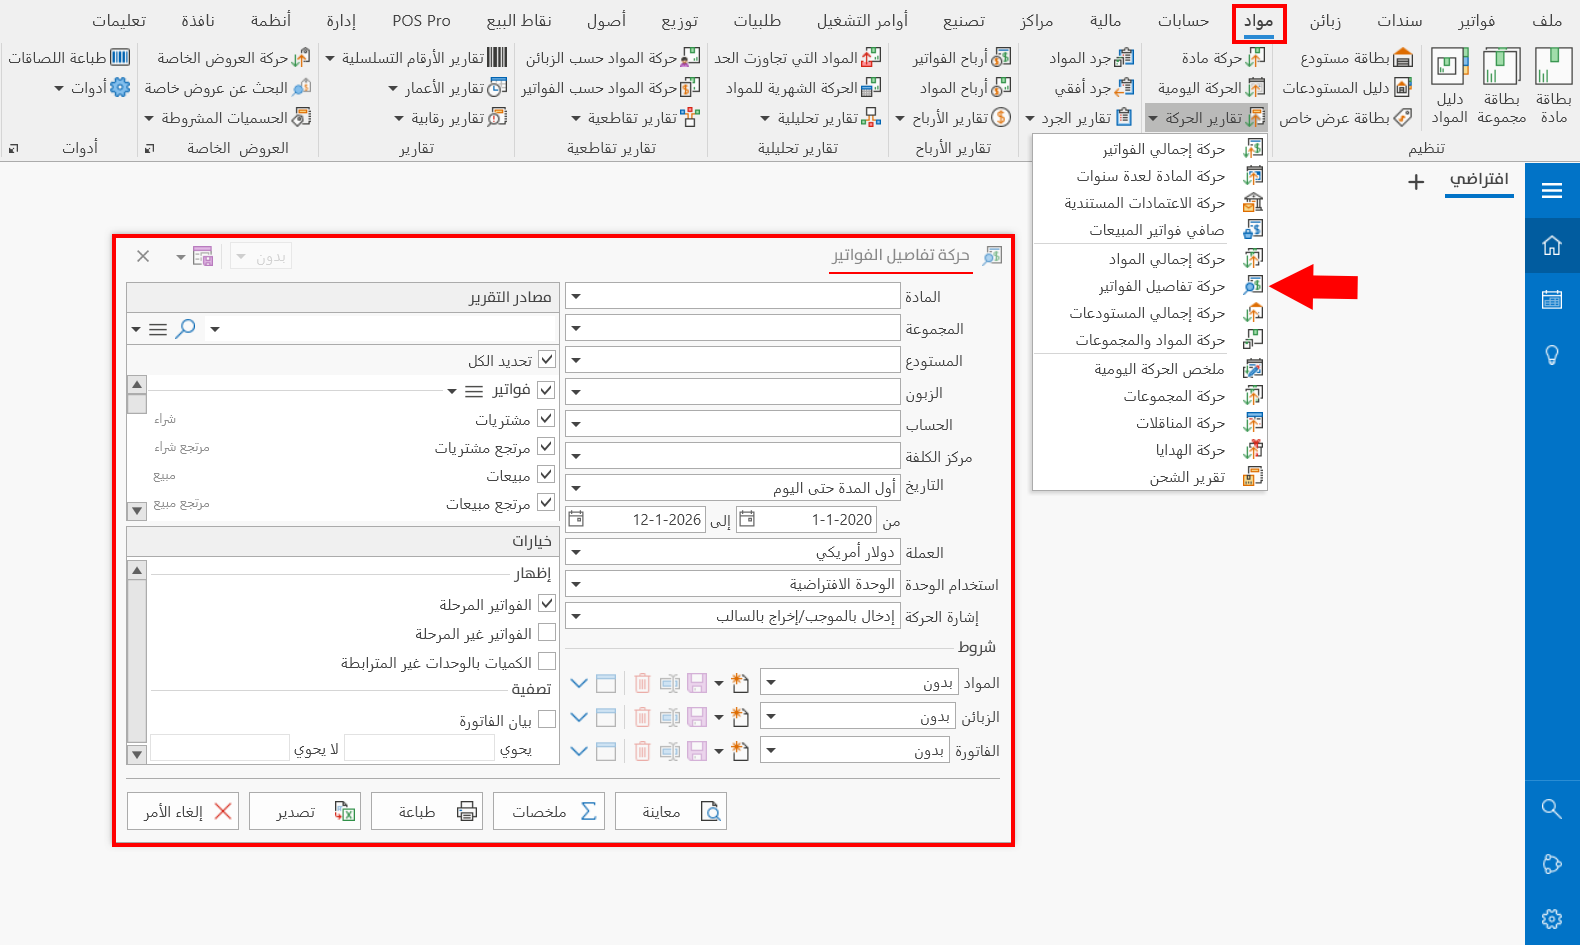
Task: Expand the المواد condition row chevron
Action: click(x=579, y=683)
